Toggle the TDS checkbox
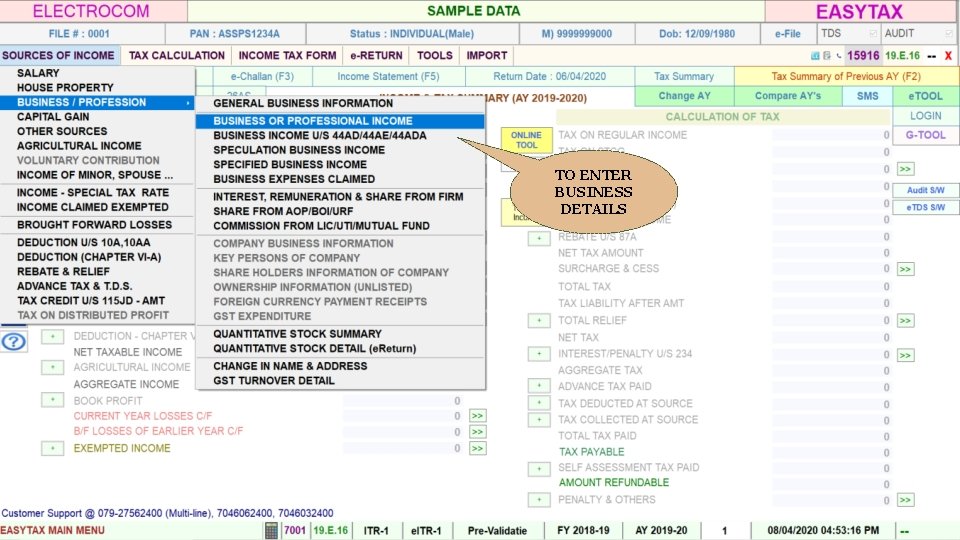Image resolution: width=960 pixels, height=540 pixels. pyautogui.click(x=873, y=34)
